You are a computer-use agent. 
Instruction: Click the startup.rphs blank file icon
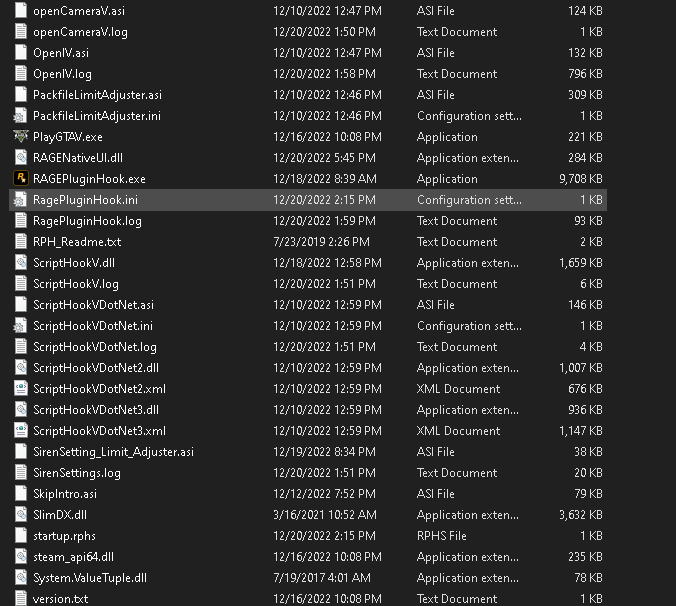21,535
